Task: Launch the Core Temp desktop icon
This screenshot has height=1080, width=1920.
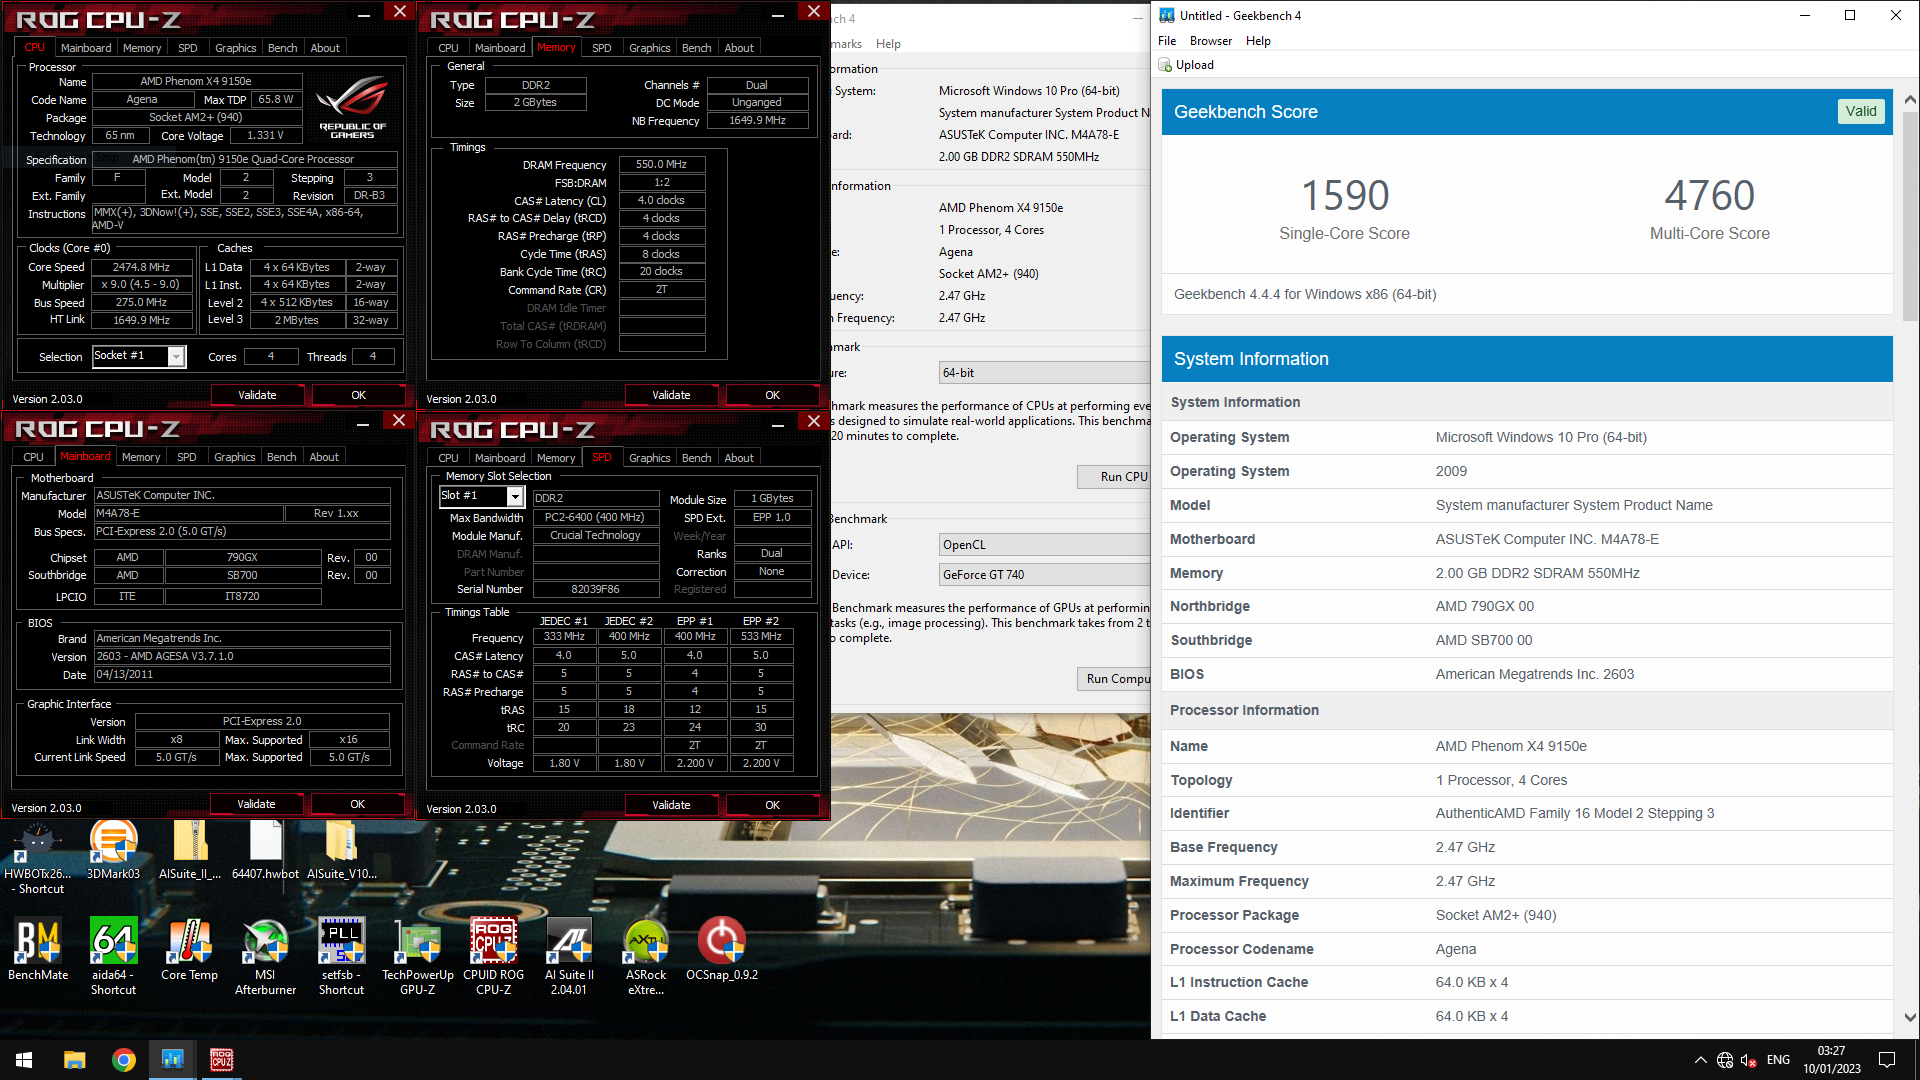Action: 190,950
